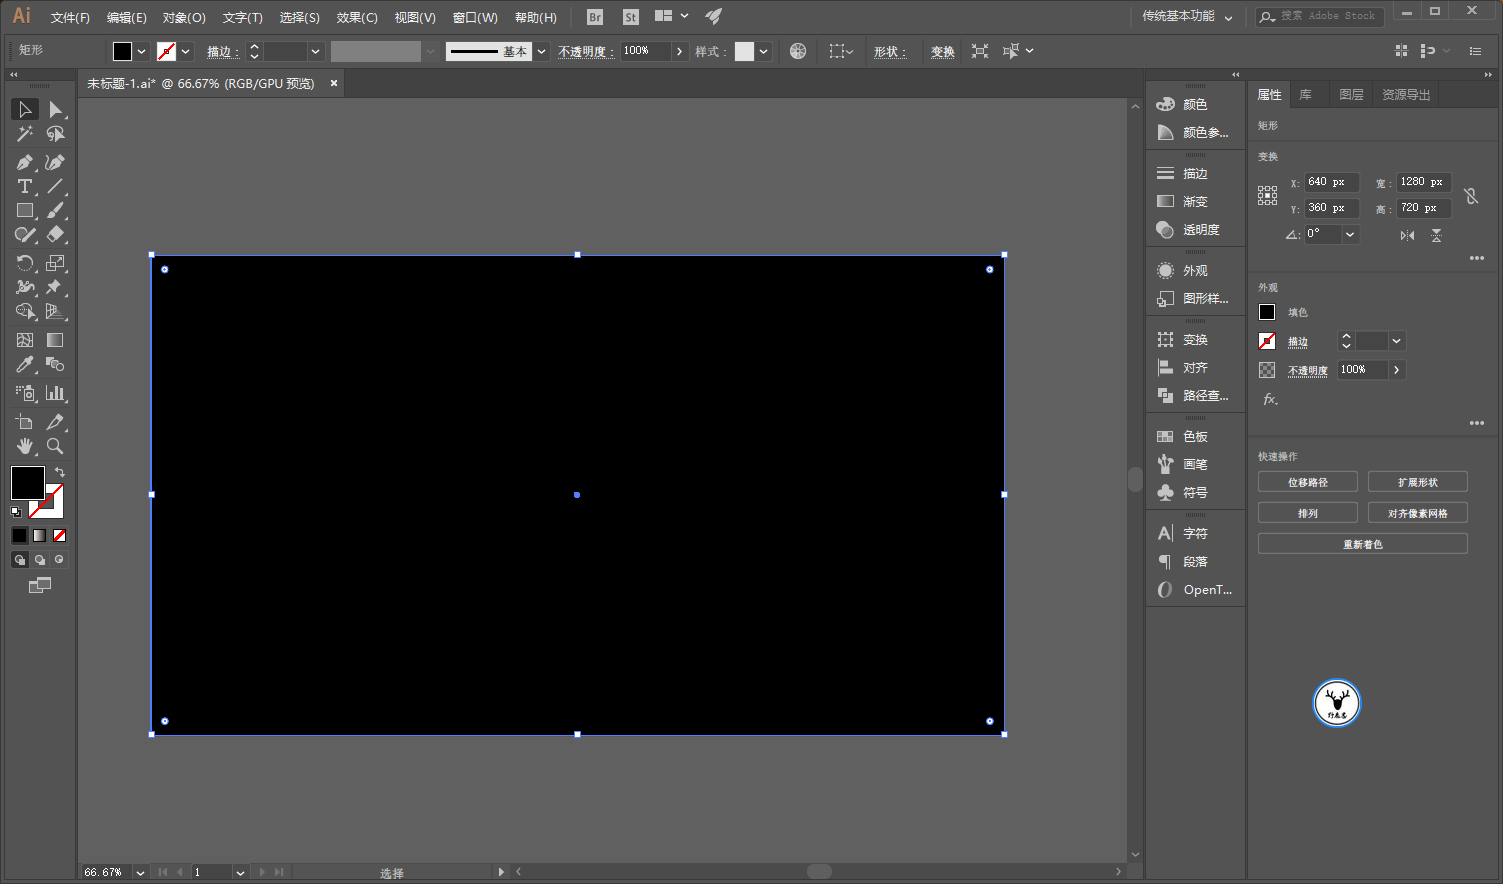
Task: Toggle constrain width and height proportions
Action: pos(1471,196)
